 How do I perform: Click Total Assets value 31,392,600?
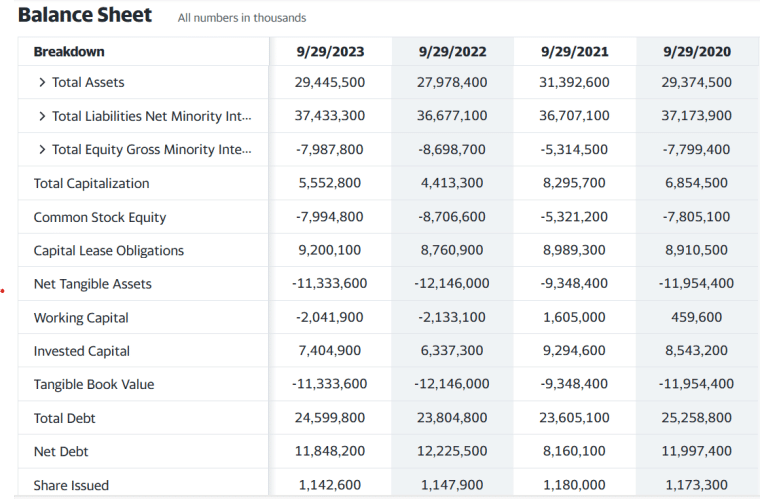[x=574, y=82]
